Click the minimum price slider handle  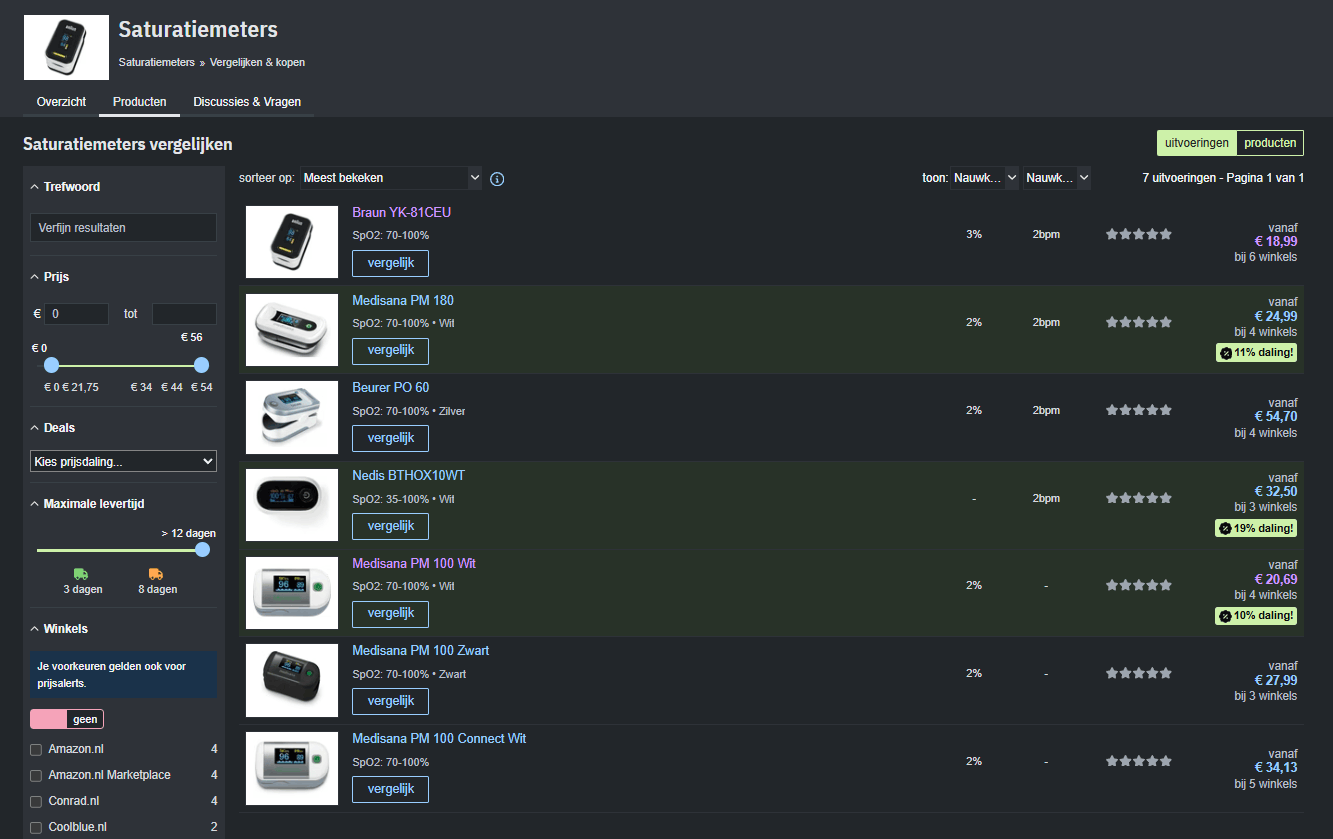point(51,365)
